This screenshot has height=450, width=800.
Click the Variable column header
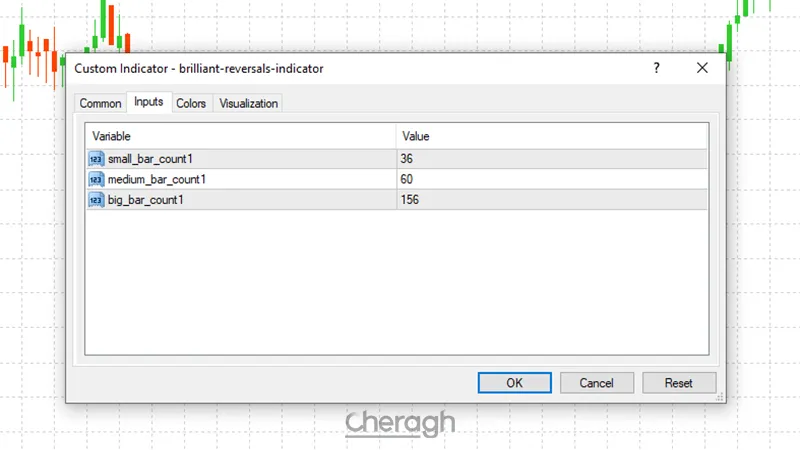pos(112,136)
